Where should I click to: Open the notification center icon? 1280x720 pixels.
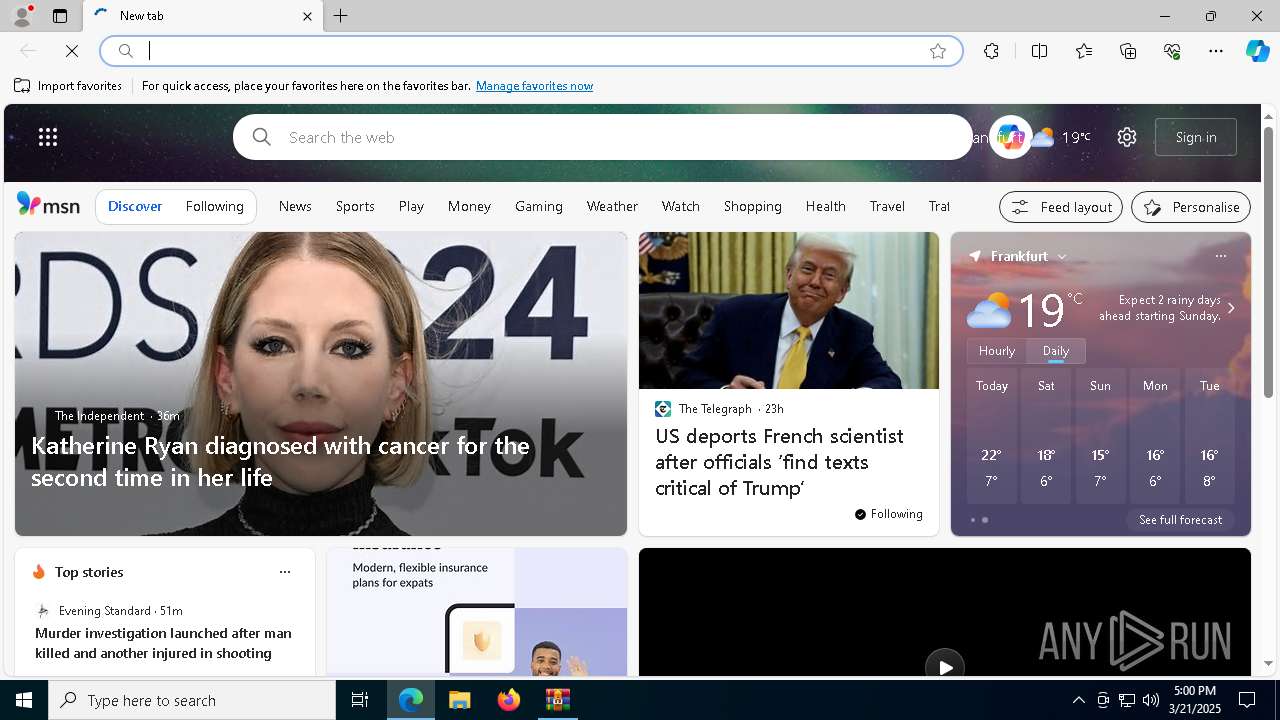click(1248, 700)
